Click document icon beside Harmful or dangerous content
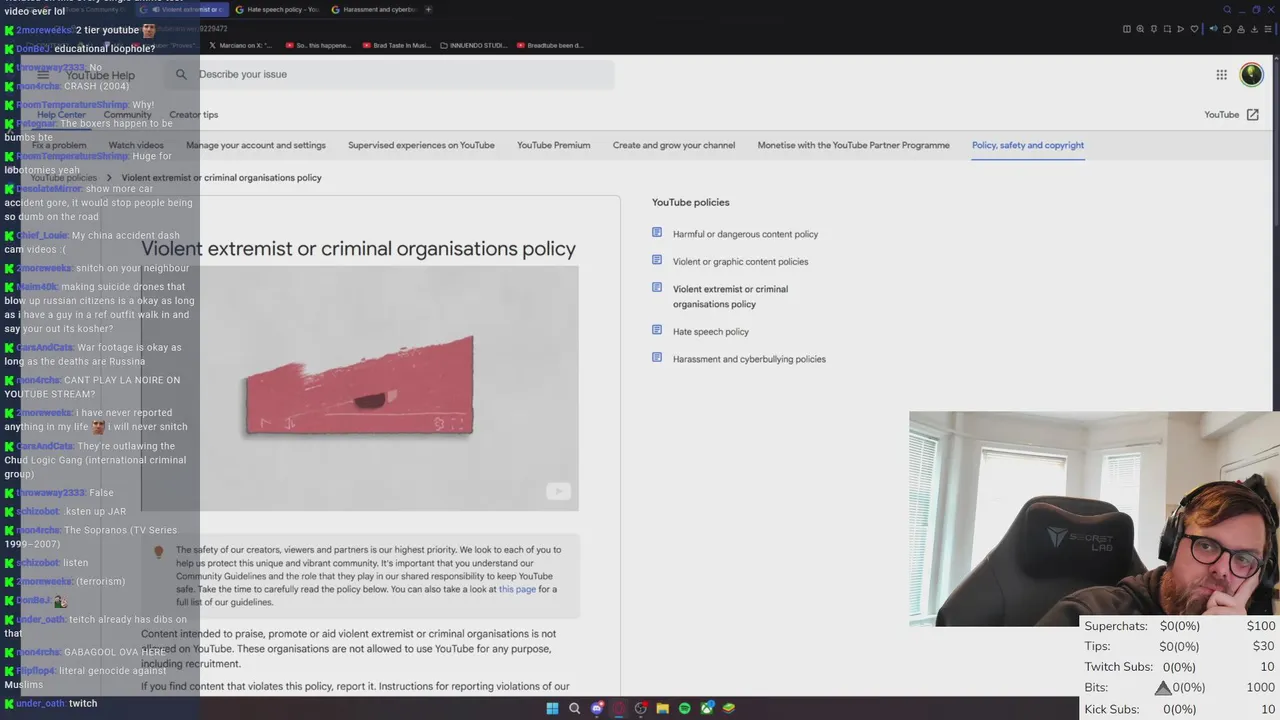Image resolution: width=1280 pixels, height=720 pixels. (657, 233)
